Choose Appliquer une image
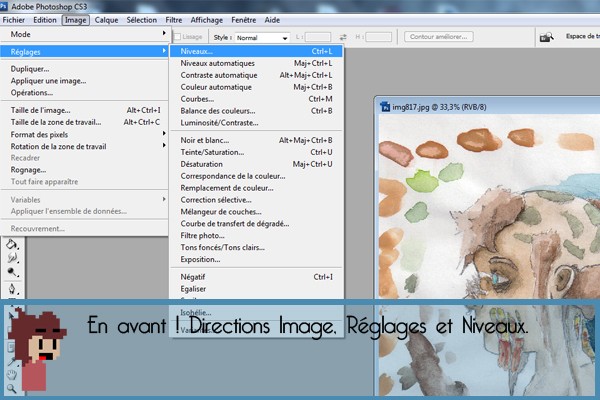 [x=84, y=81]
